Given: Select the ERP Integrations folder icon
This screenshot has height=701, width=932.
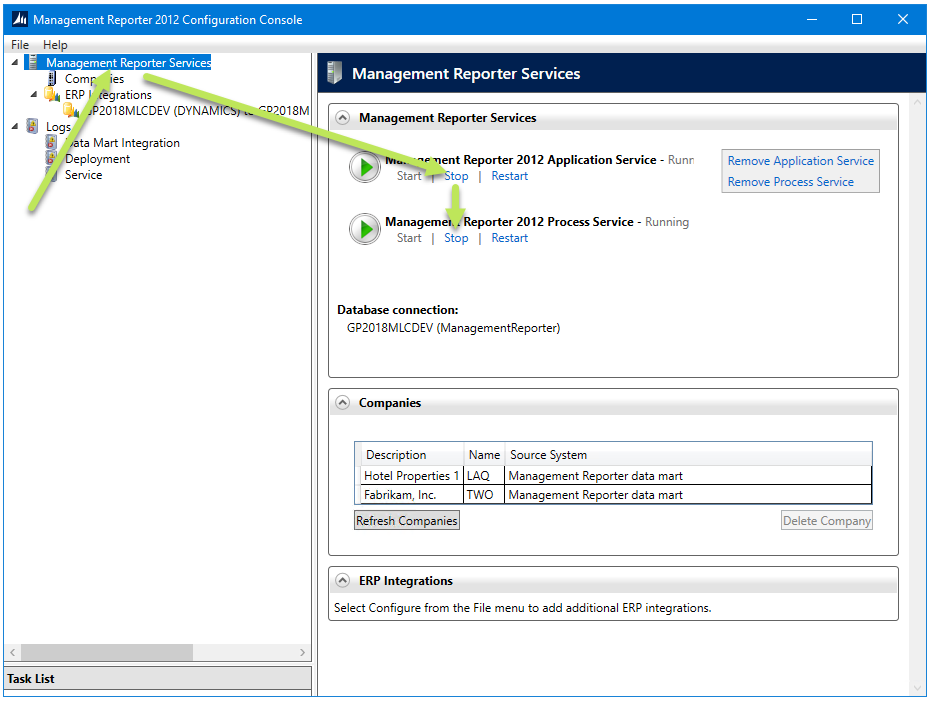Looking at the screenshot, I should pos(51,95).
